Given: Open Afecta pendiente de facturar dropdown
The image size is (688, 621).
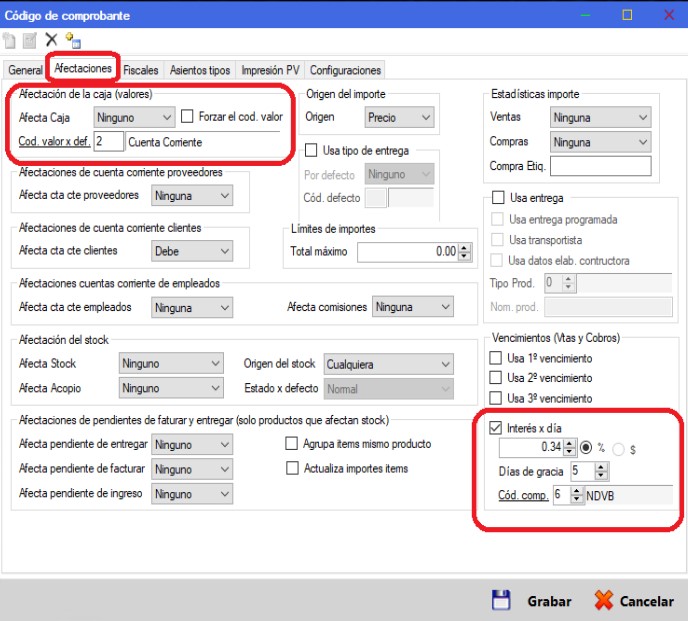Looking at the screenshot, I should (x=192, y=469).
